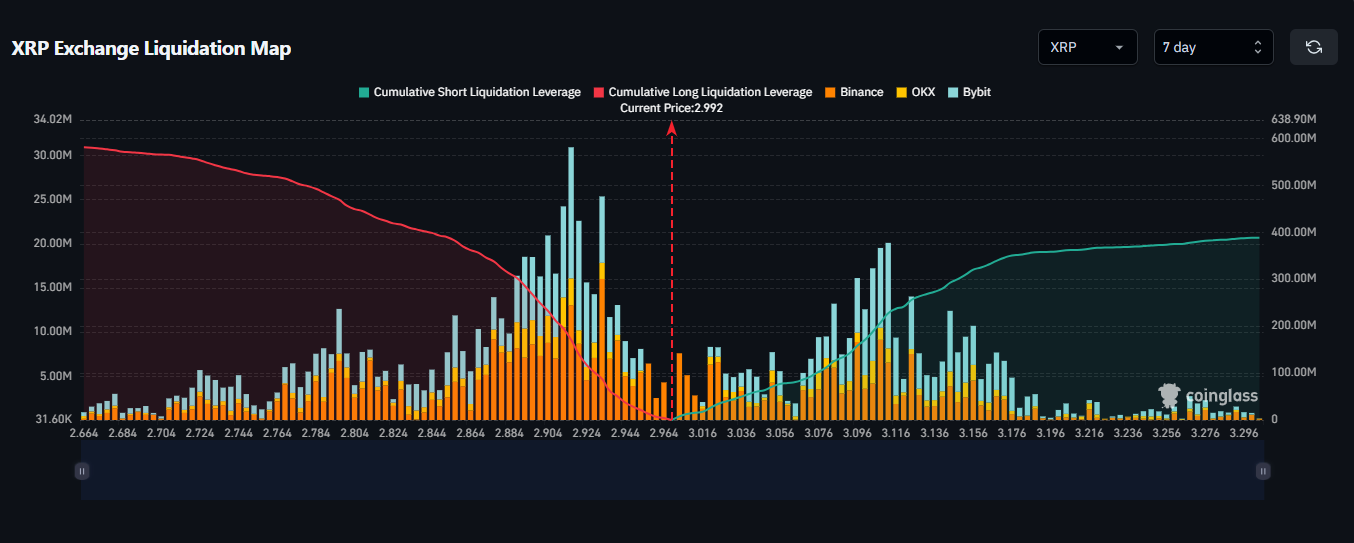Open the 7 day period selector
Image resolution: width=1354 pixels, height=543 pixels.
tap(1214, 47)
